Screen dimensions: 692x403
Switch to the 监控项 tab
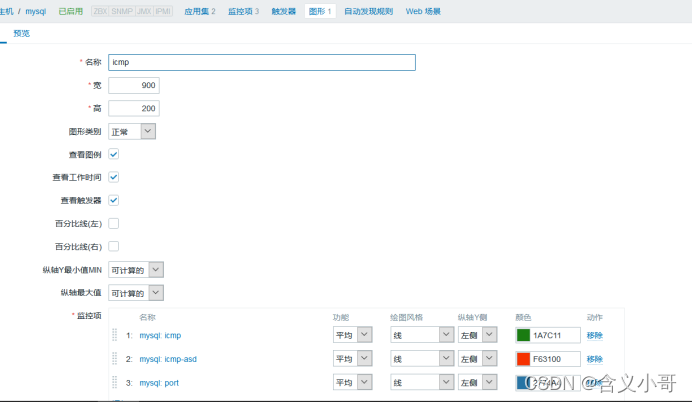243,11
